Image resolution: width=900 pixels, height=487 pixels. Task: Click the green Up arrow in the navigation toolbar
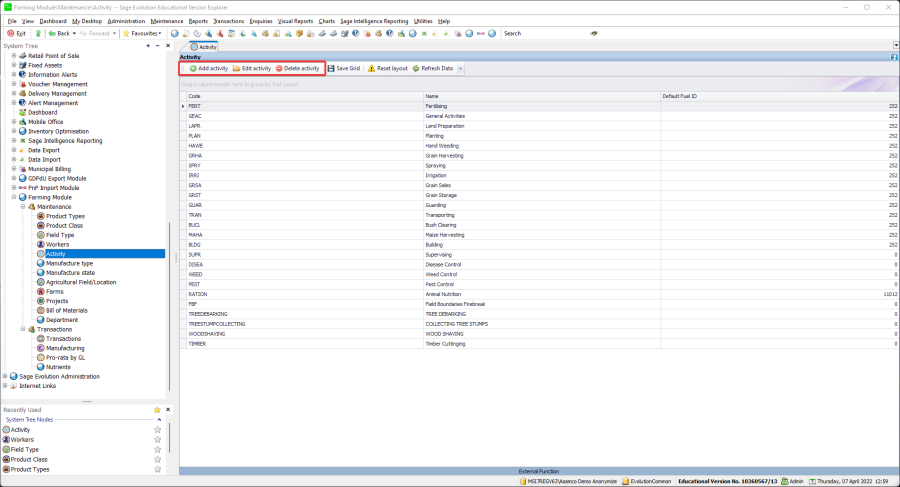[x=39, y=33]
